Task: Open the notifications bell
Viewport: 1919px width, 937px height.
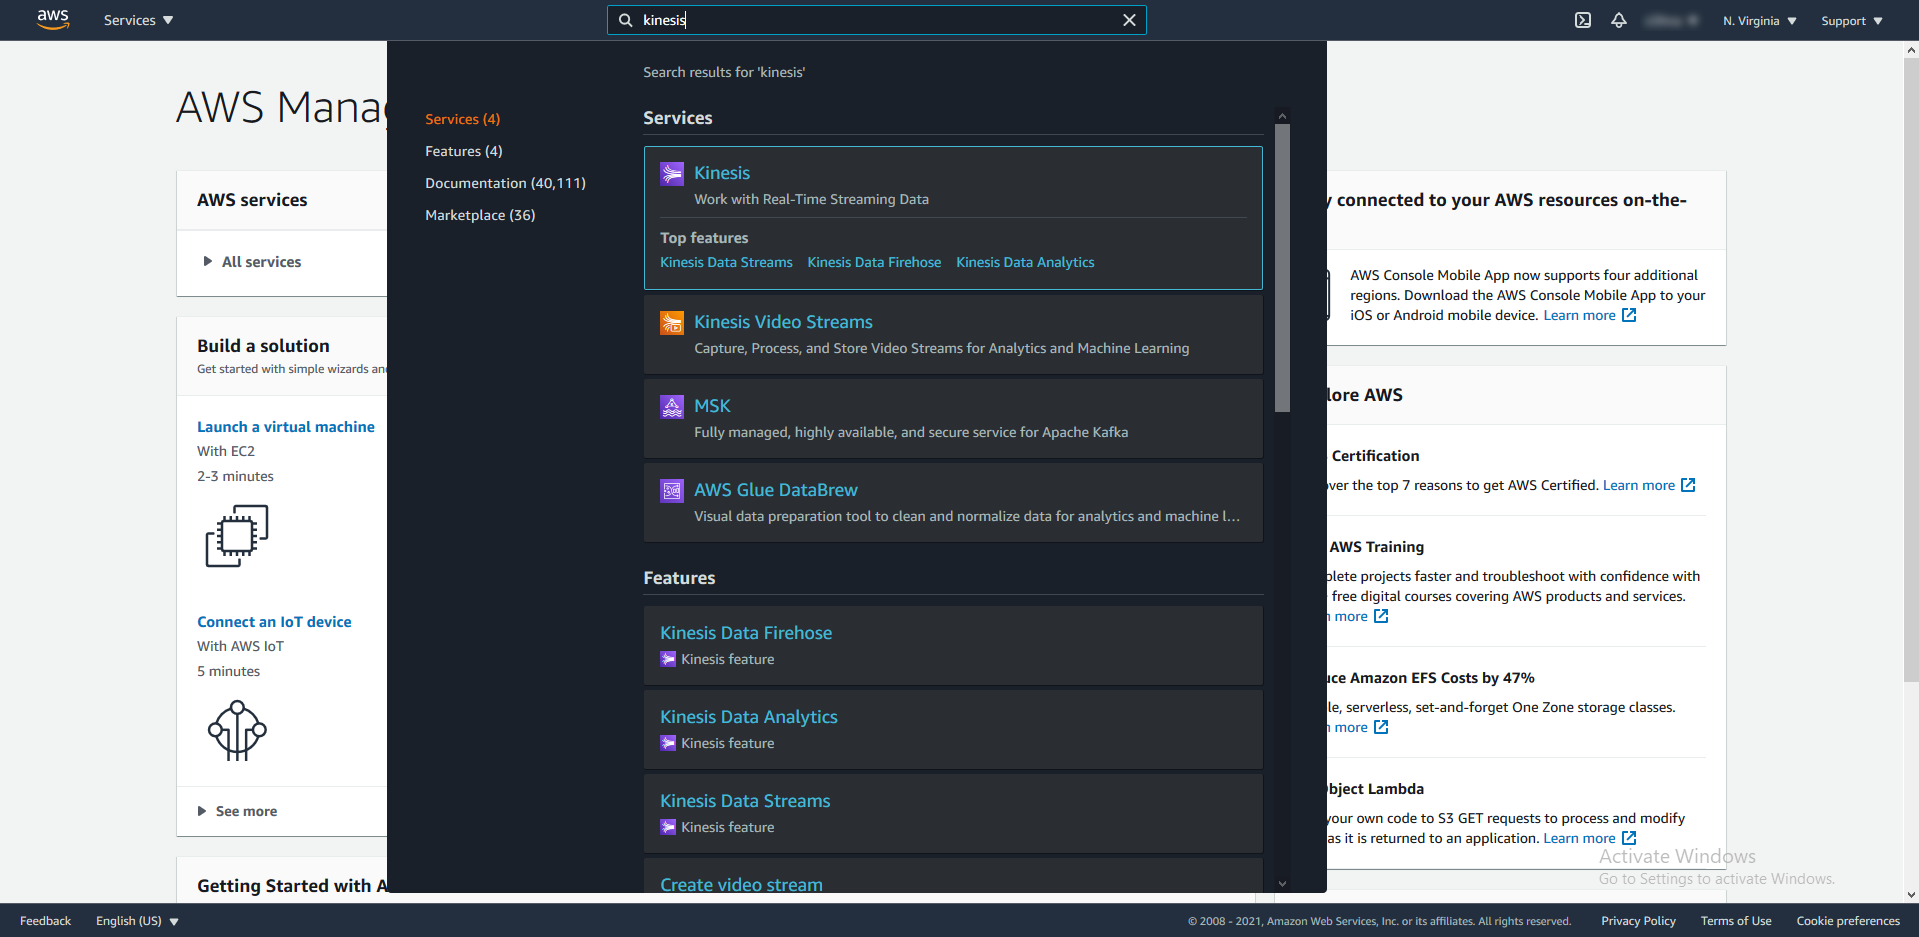Action: pos(1619,20)
